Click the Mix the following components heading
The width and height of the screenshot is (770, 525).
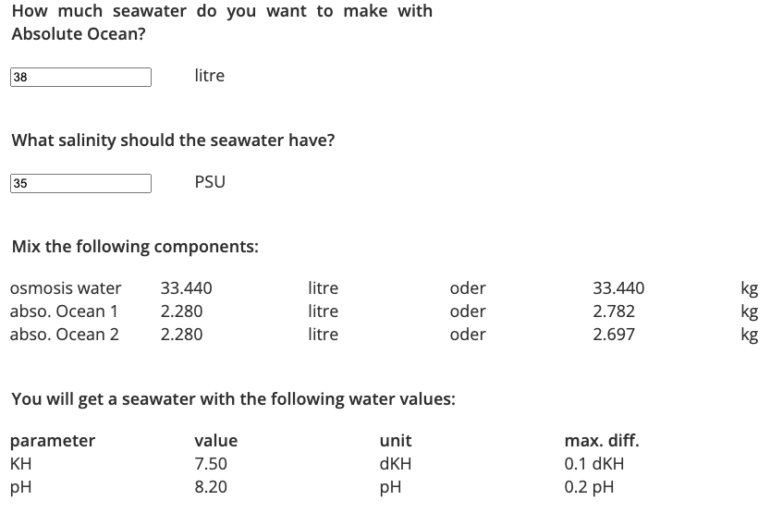tap(135, 247)
